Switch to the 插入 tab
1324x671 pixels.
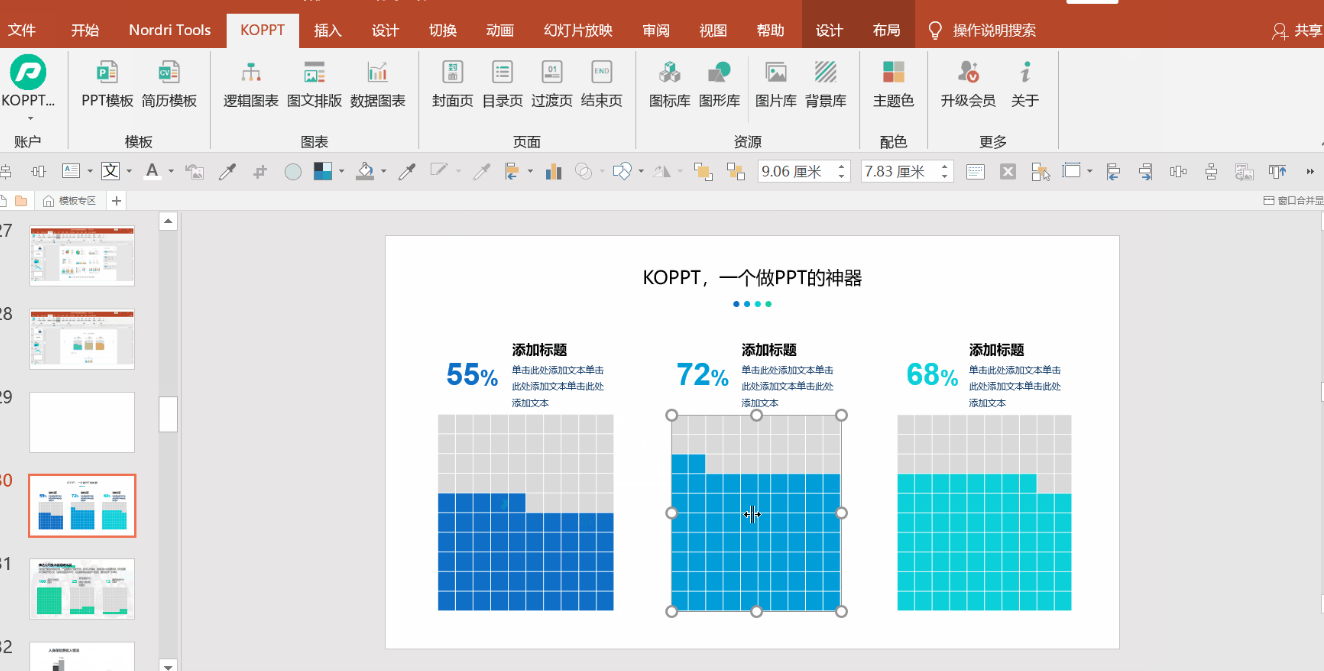point(328,30)
